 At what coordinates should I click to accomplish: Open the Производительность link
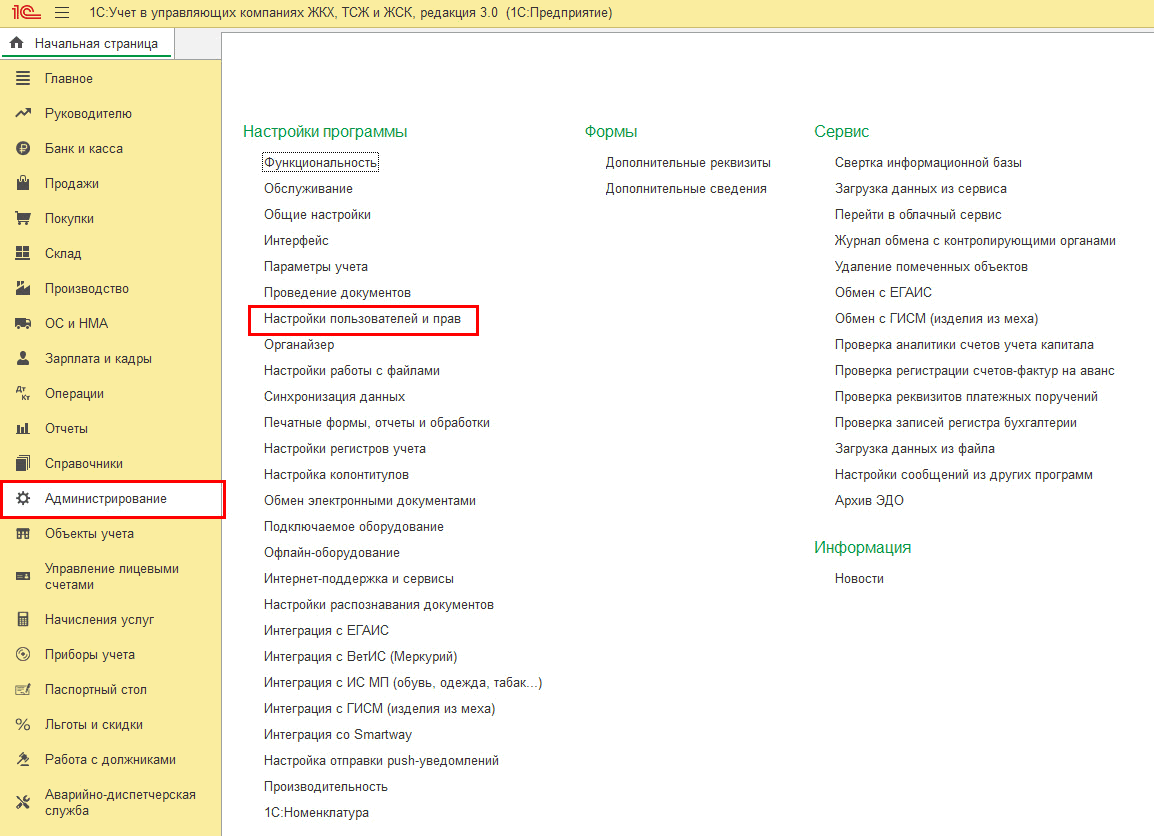(x=325, y=787)
